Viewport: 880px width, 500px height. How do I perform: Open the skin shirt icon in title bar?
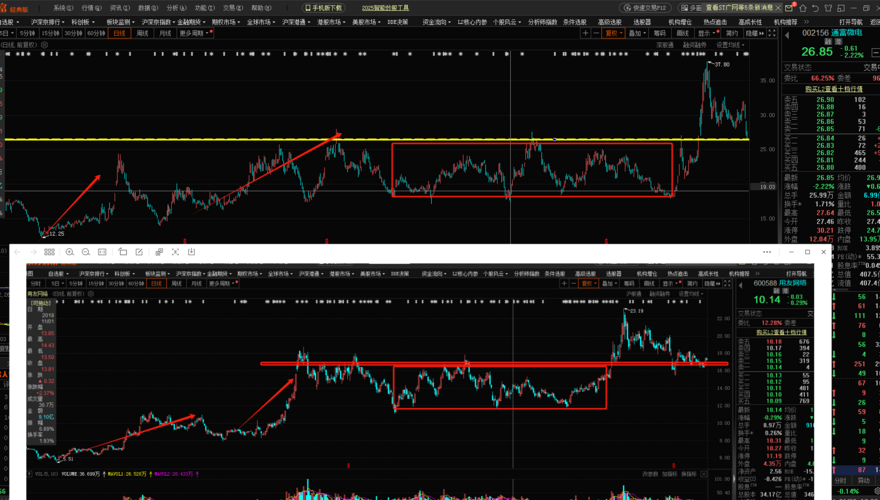(x=828, y=8)
